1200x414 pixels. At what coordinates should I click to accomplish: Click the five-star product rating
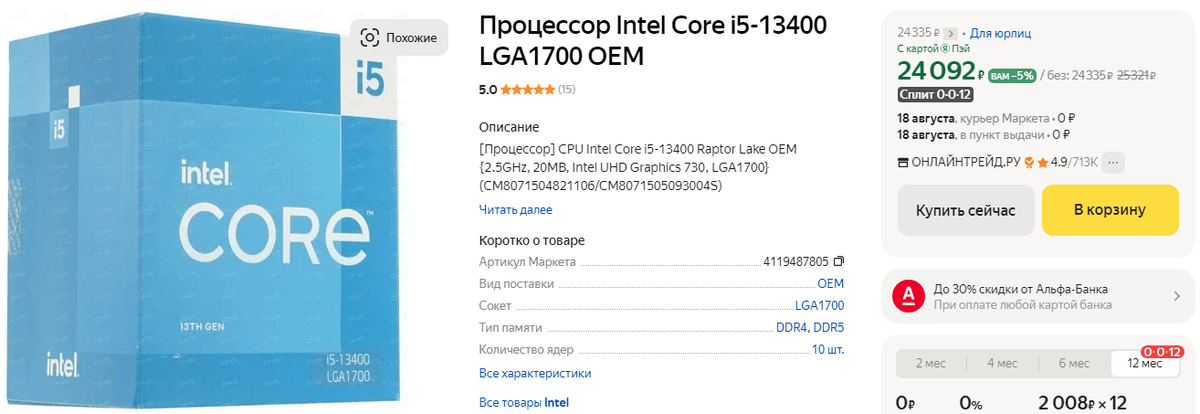click(x=528, y=89)
